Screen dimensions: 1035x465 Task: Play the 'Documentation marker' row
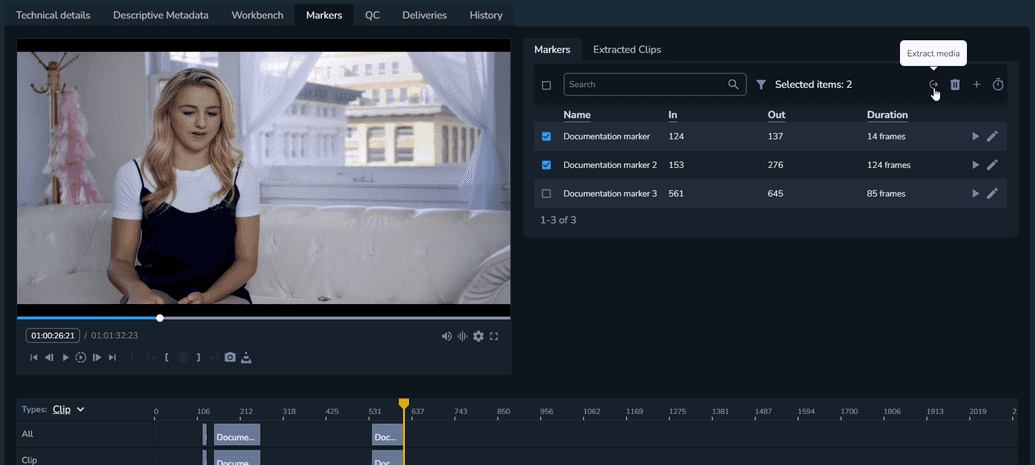976,137
